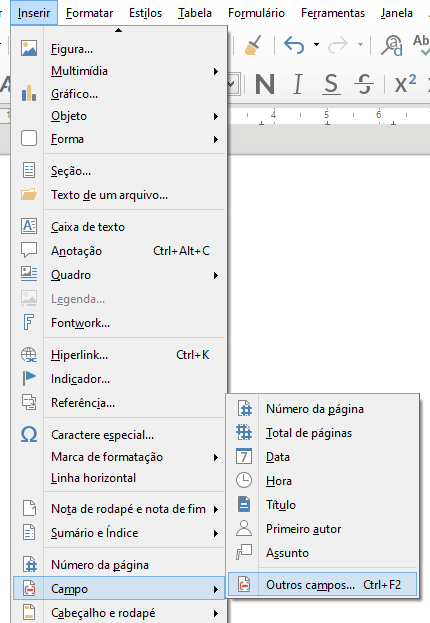The width and height of the screenshot is (430, 623).
Task: Click the Clone Formatting paintbrush icon
Action: pos(253,44)
